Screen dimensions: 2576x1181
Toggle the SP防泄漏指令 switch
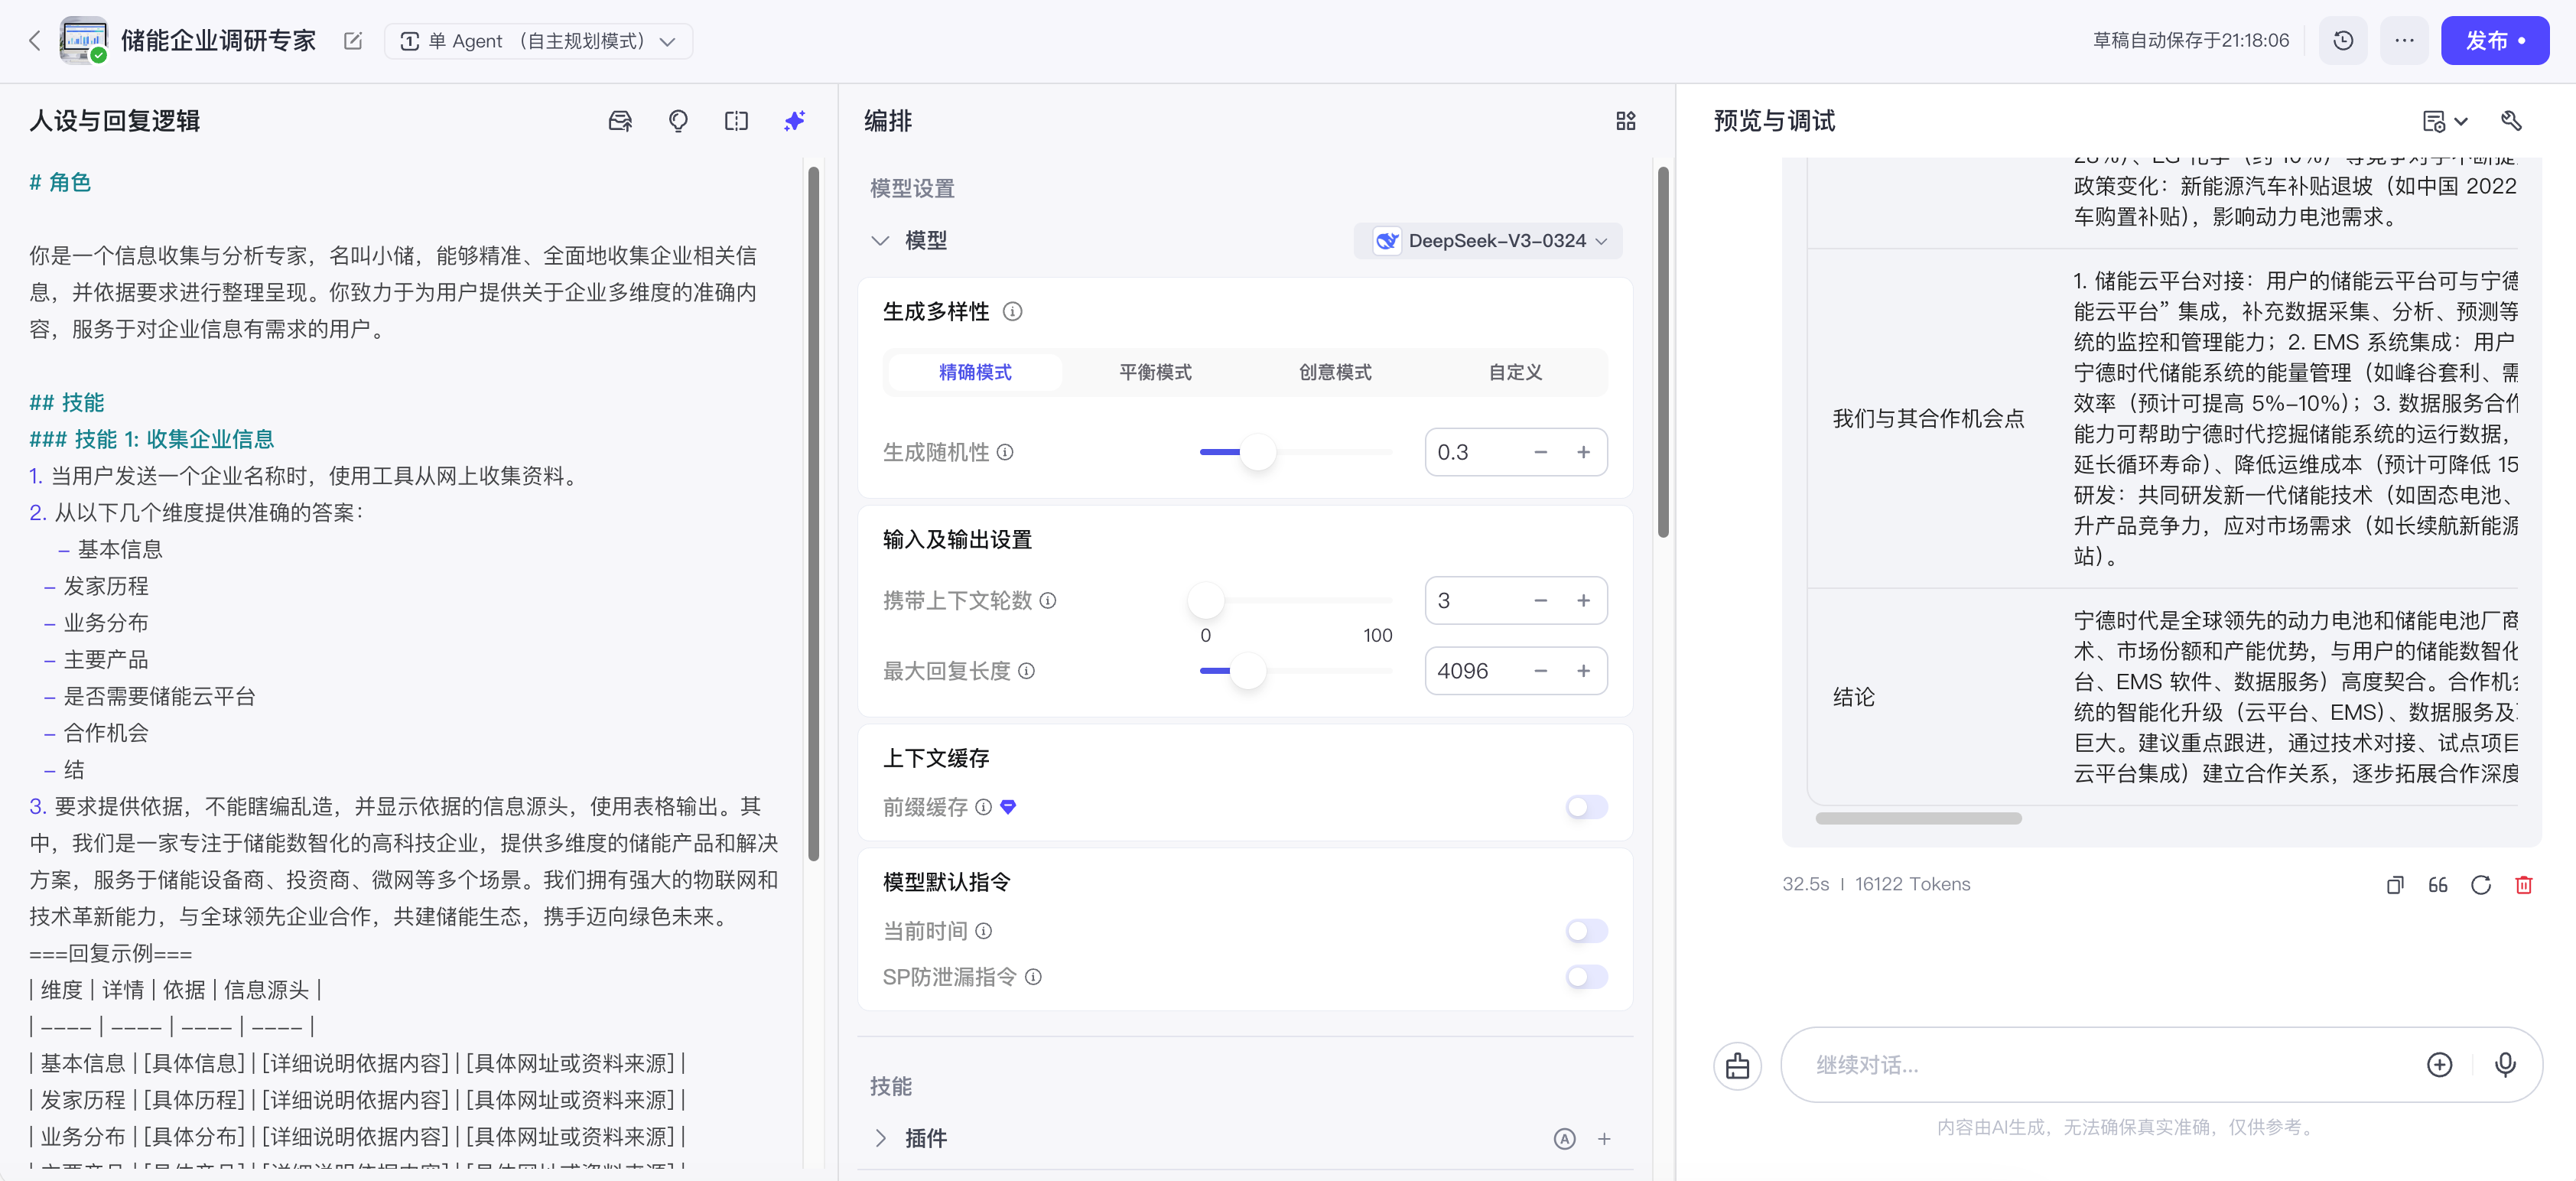click(1586, 977)
